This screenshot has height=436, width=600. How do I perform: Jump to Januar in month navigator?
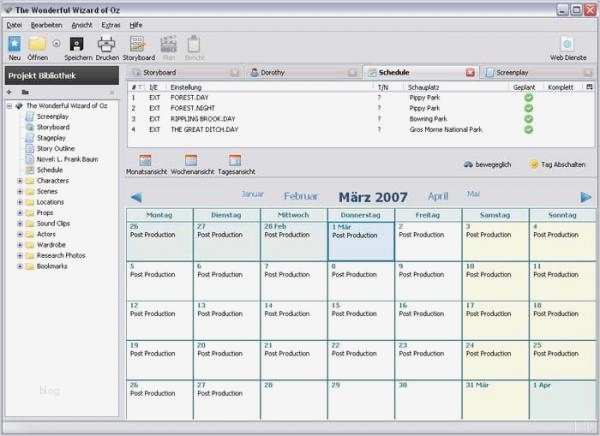(x=253, y=194)
